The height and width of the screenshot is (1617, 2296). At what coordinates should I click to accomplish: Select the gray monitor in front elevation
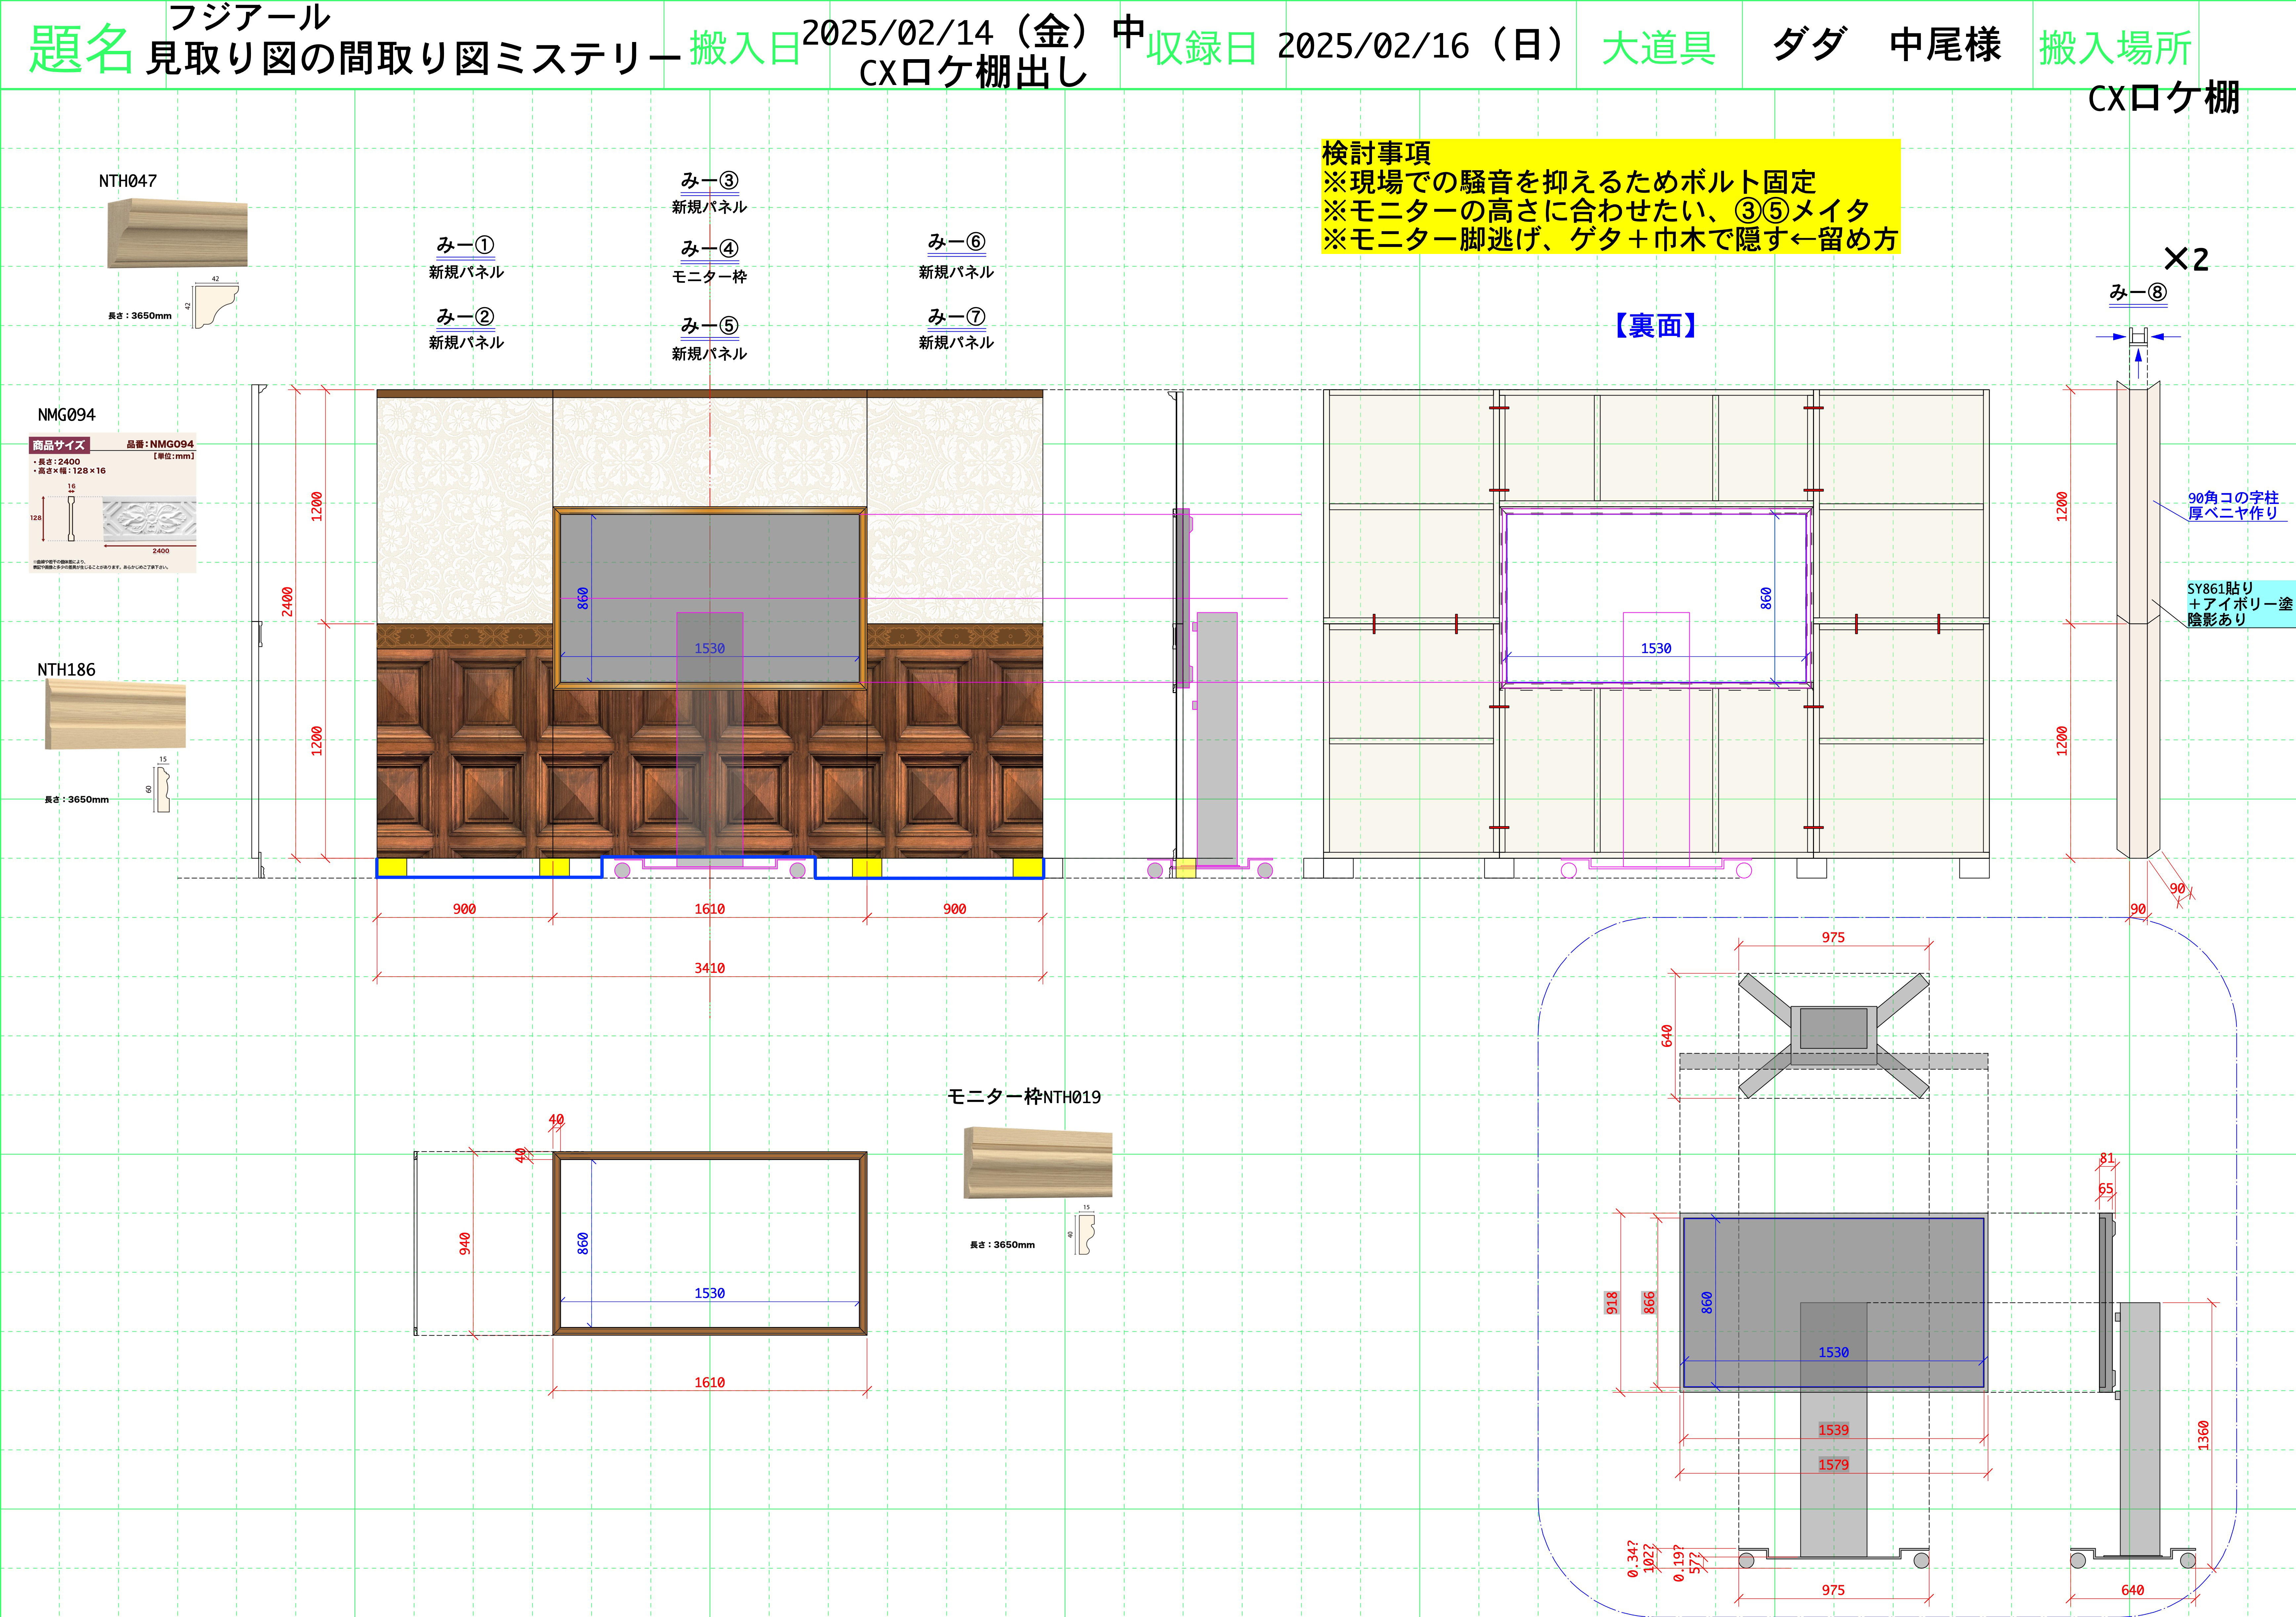710,598
